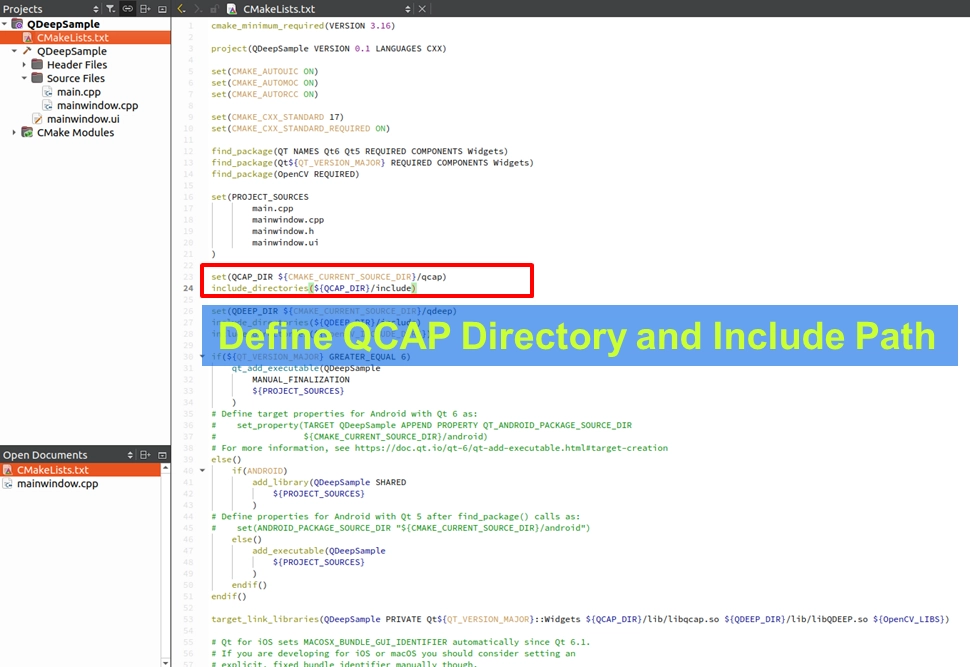Click the target_link_libraries line
Image resolution: width=970 pixels, height=667 pixels.
pyautogui.click(x=580, y=619)
